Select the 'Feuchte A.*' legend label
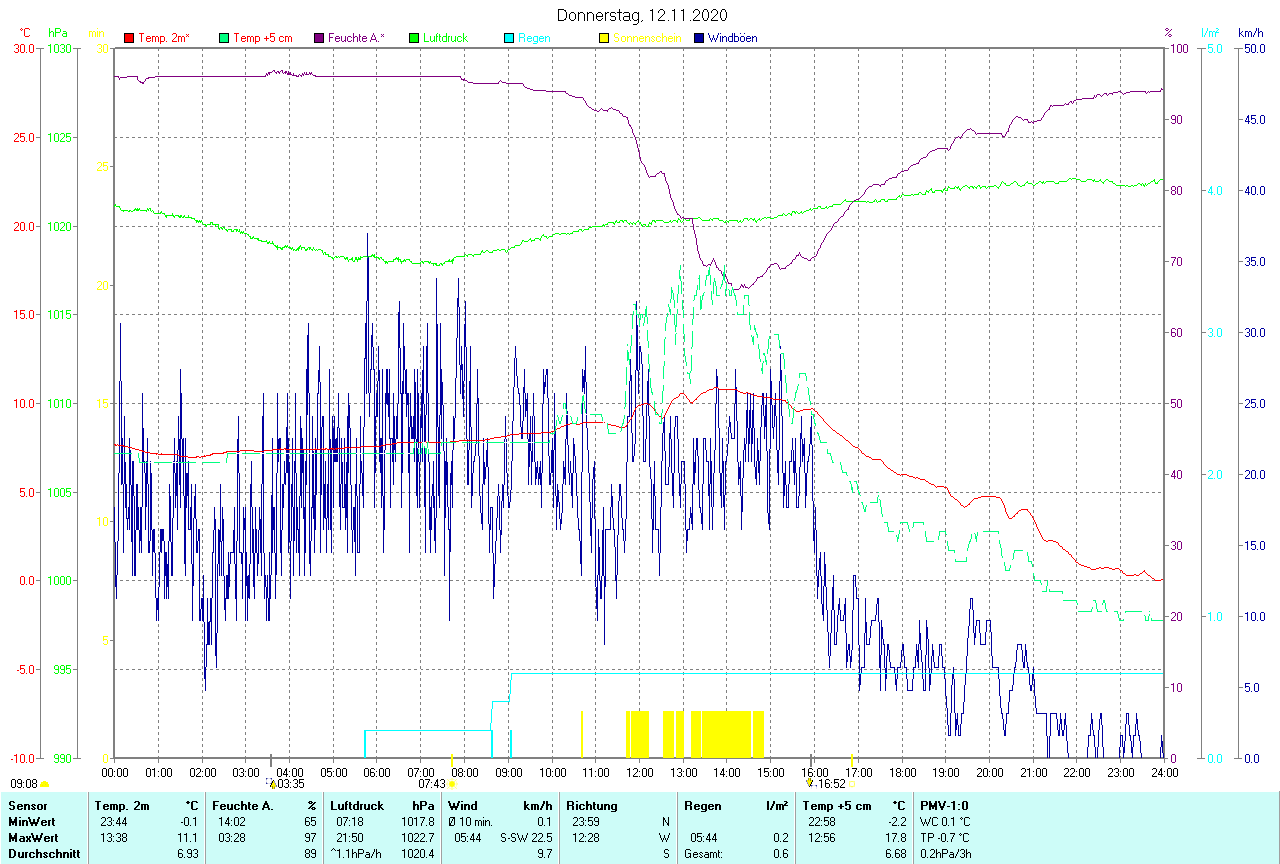Image resolution: width=1280 pixels, height=864 pixels. 356,38
